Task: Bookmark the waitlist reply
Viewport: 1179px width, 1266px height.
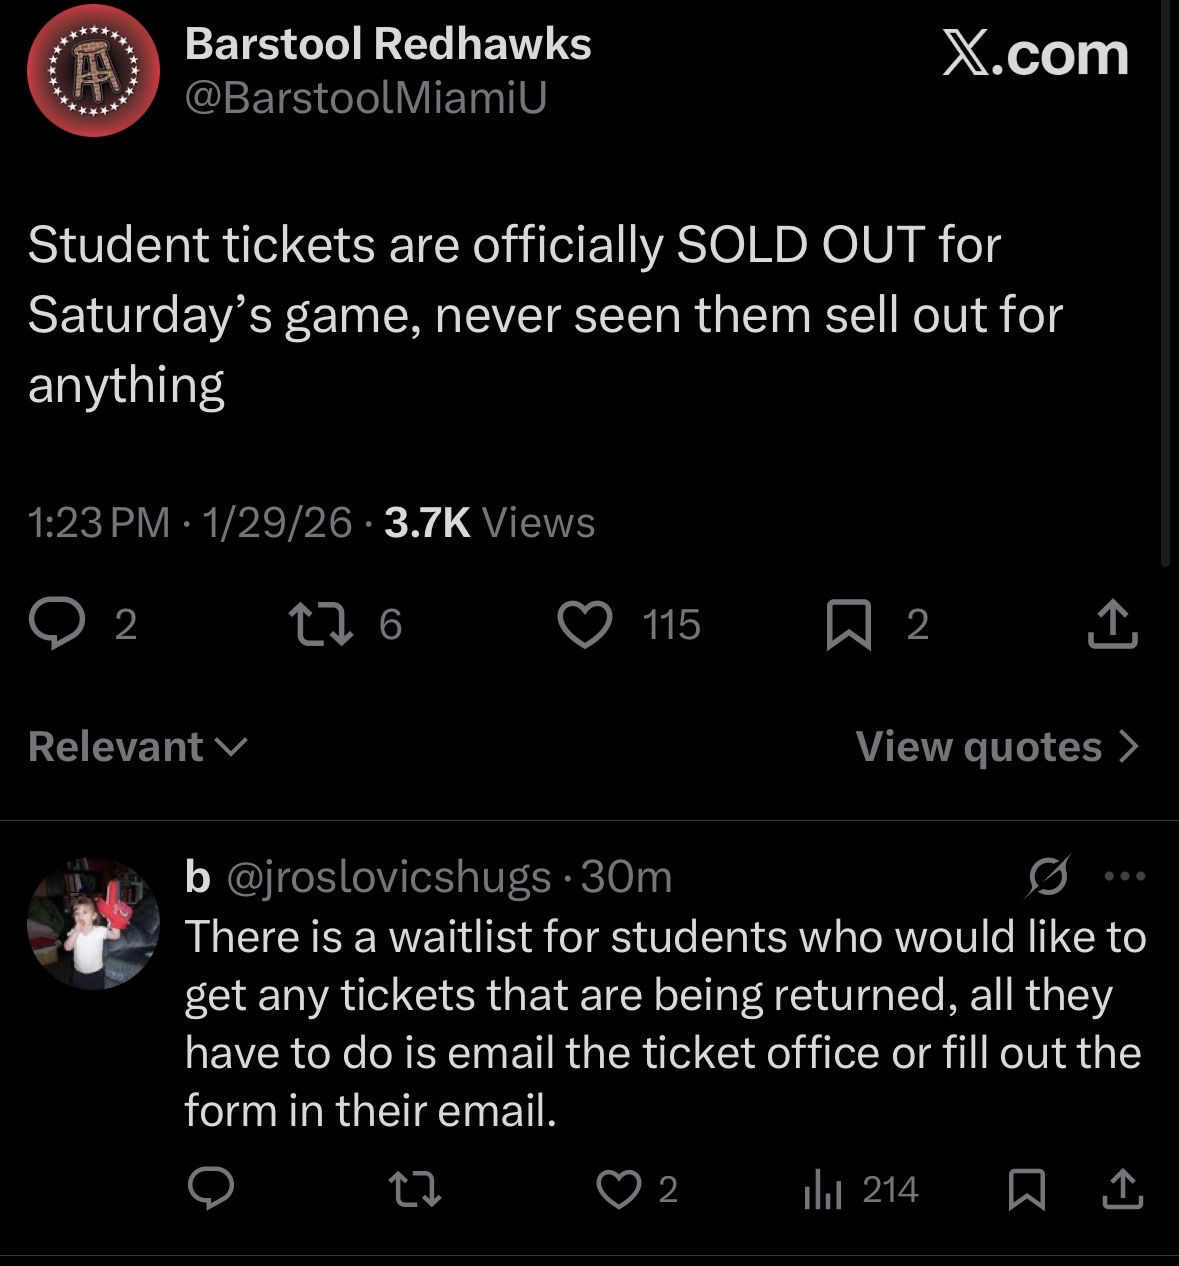Action: [x=1026, y=1189]
